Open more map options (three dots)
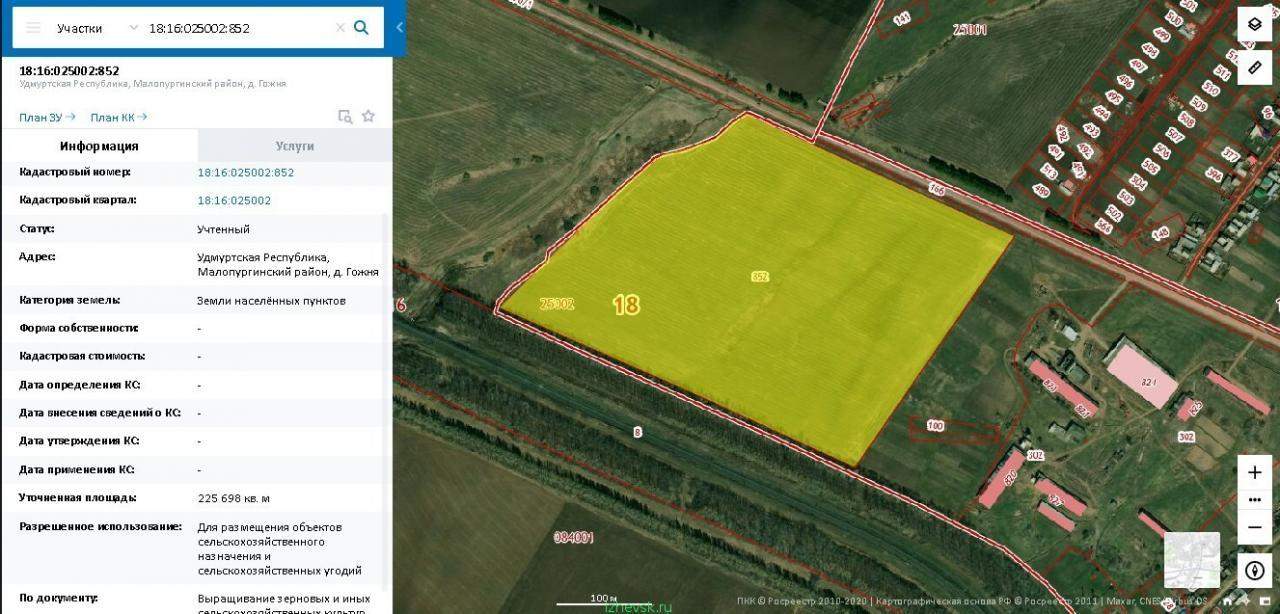Image resolution: width=1280 pixels, height=614 pixels. tap(1255, 499)
